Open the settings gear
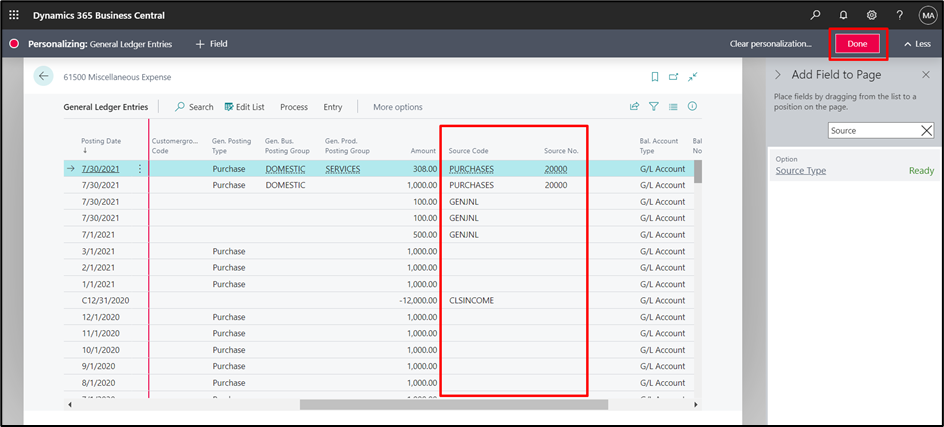 pos(871,15)
